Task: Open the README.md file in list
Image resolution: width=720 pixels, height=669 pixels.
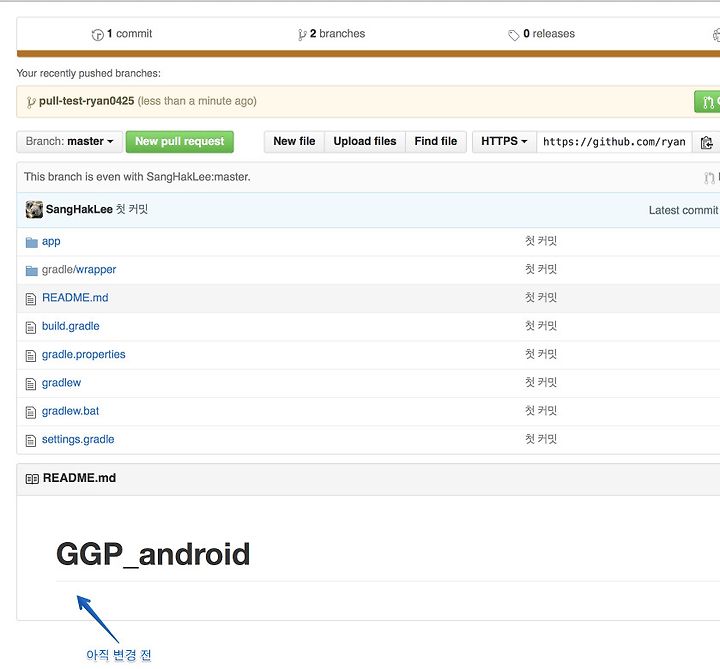Action: 75,298
